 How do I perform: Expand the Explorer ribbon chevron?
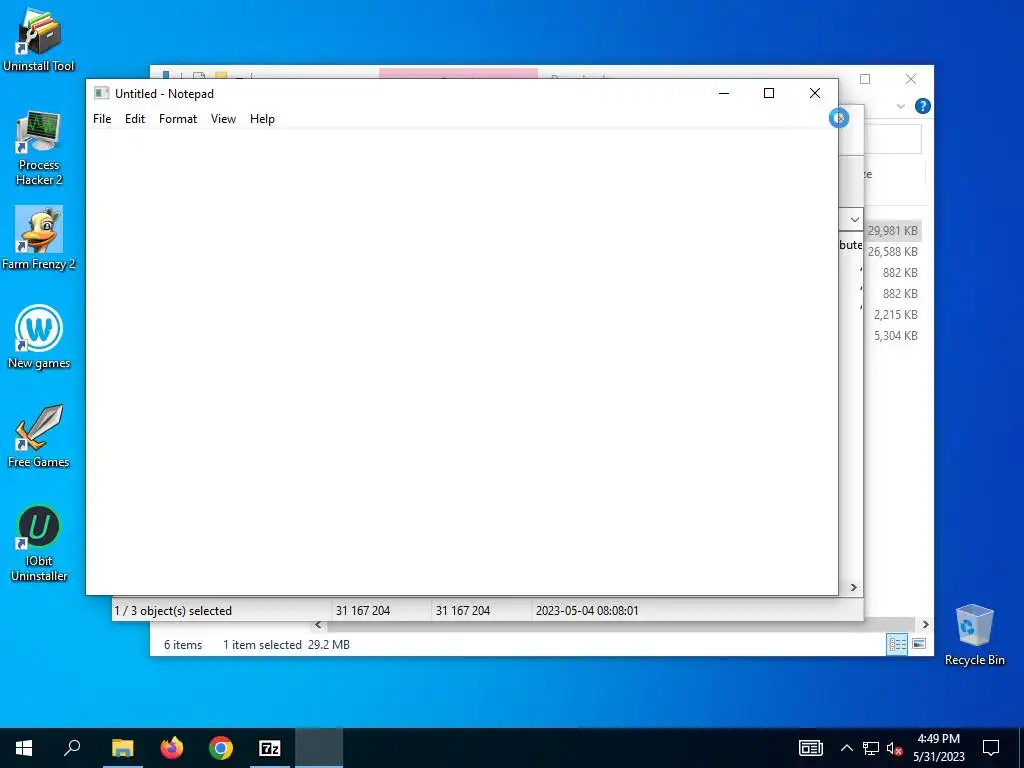click(x=901, y=106)
